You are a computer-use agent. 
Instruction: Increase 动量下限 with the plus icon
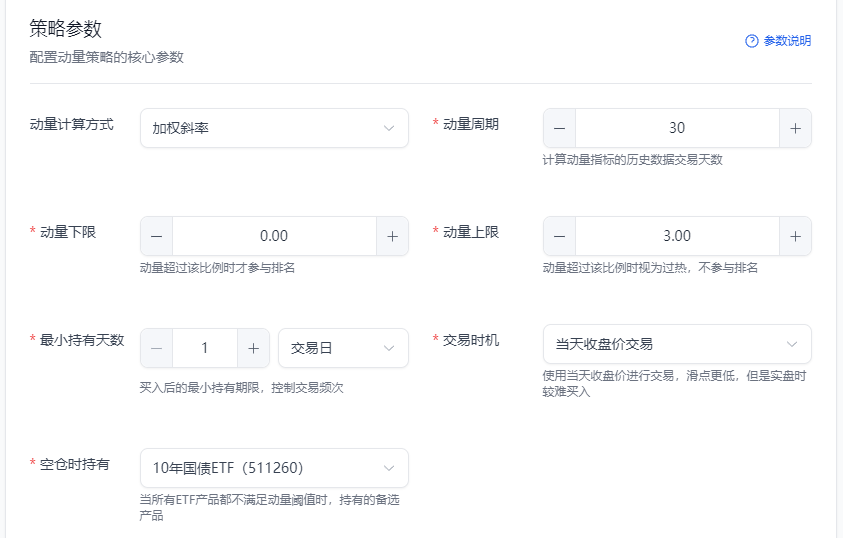392,236
